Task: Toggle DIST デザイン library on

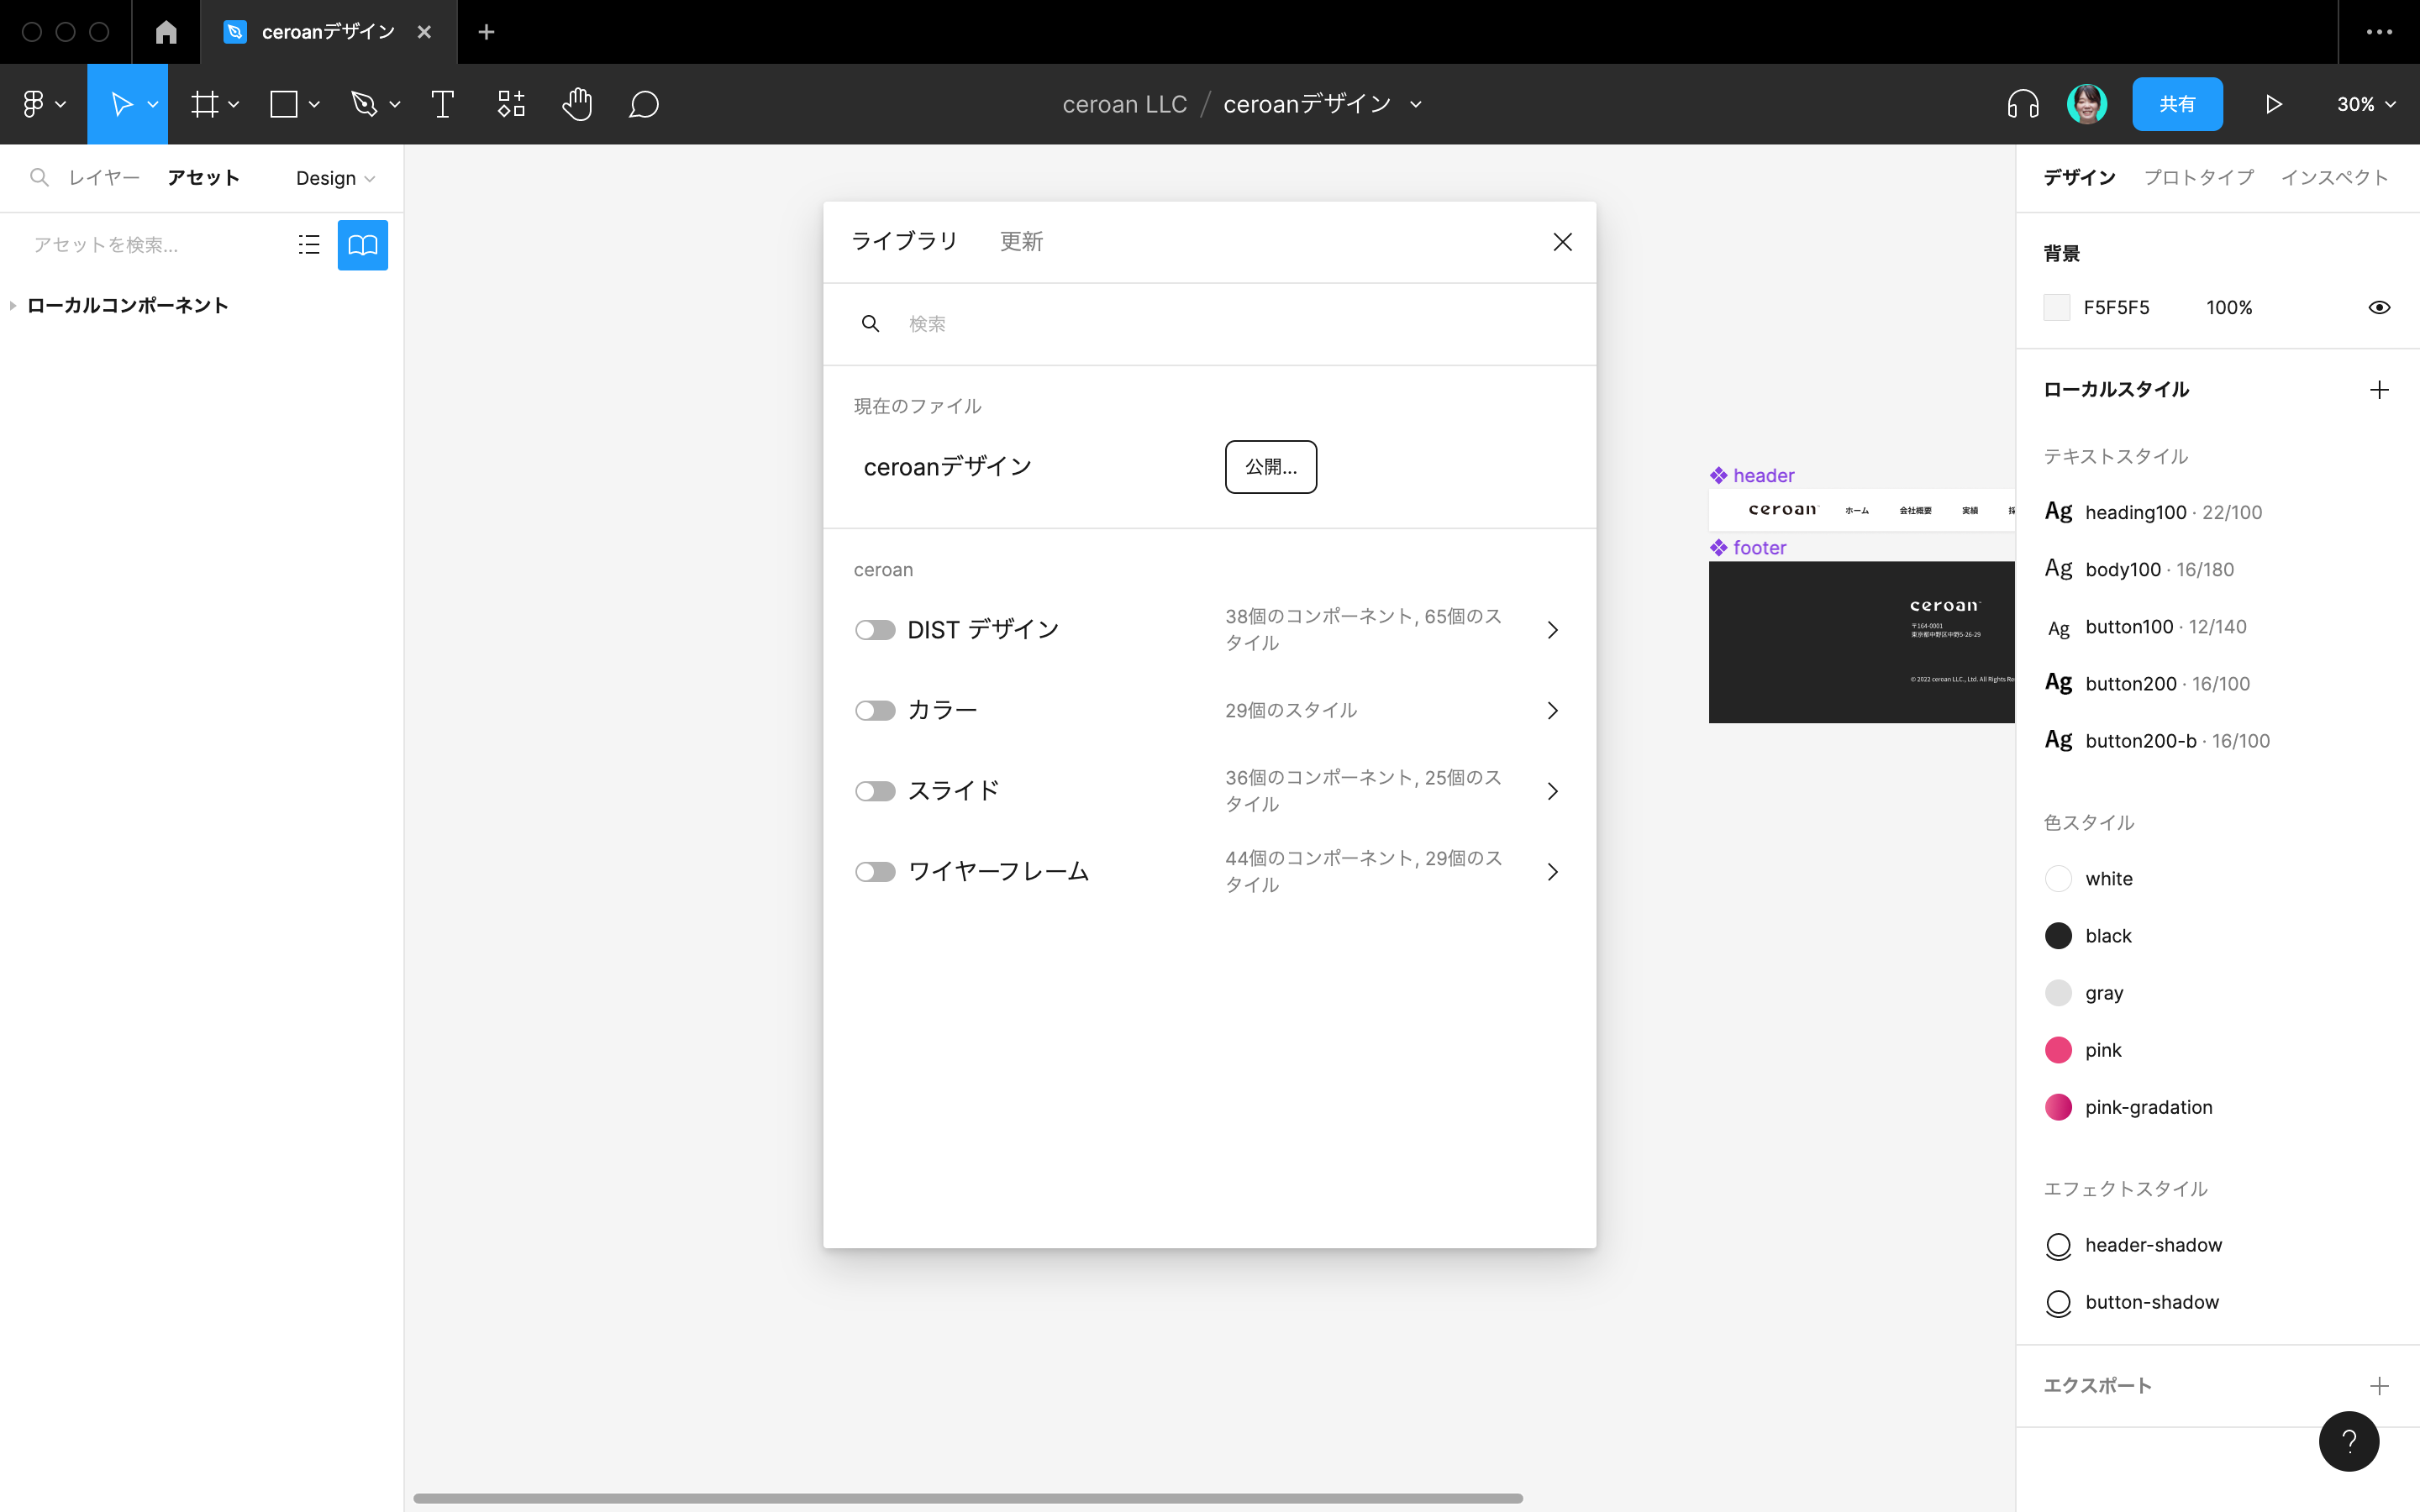Action: (871, 629)
